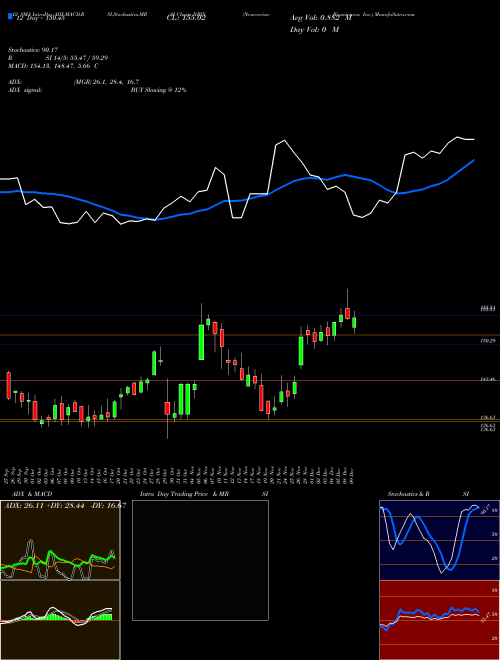Click the blue 12-day SMA legend square
The image size is (500, 660).
(x=10, y=16)
